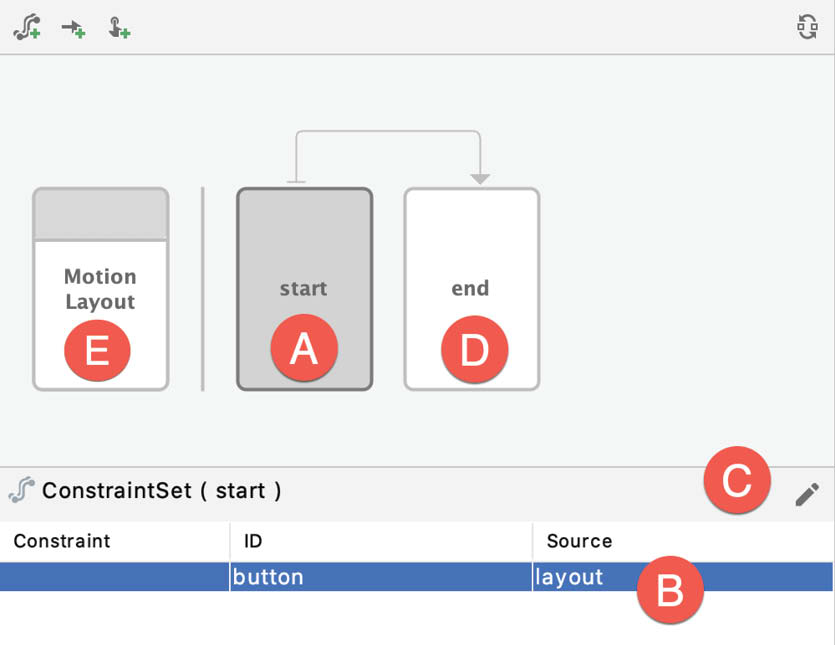Click the Source column header

(x=579, y=541)
